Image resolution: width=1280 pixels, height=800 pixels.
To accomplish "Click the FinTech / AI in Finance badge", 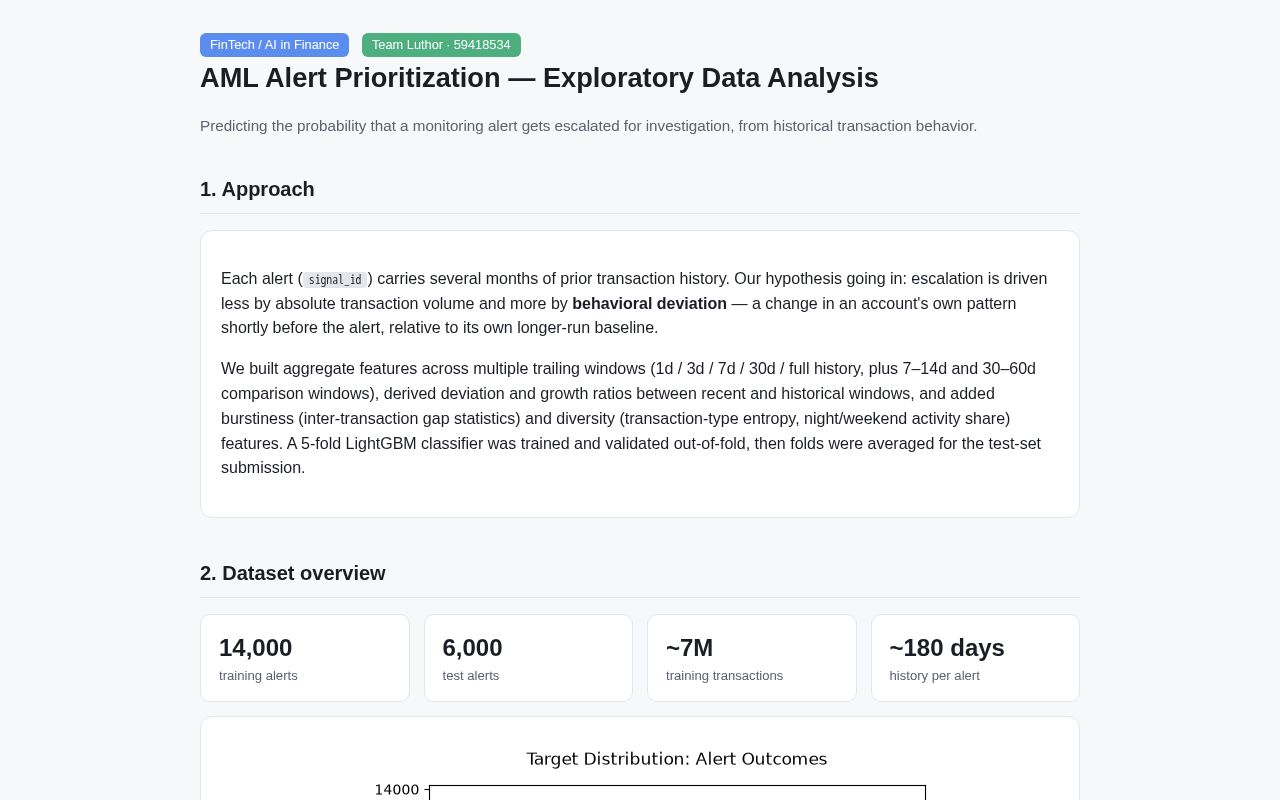I will point(274,45).
